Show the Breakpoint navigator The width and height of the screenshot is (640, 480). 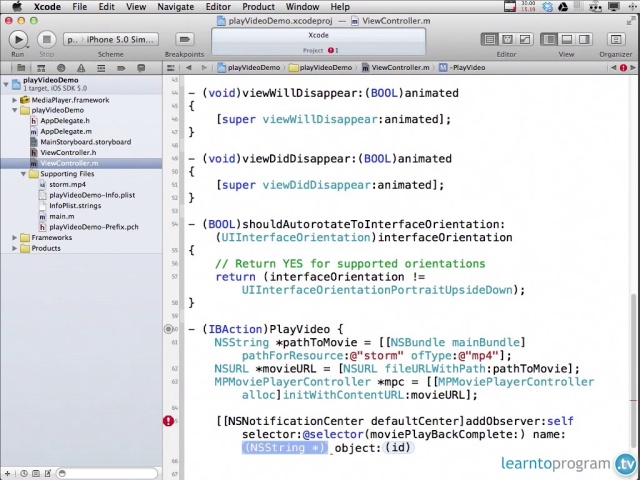tap(121, 68)
